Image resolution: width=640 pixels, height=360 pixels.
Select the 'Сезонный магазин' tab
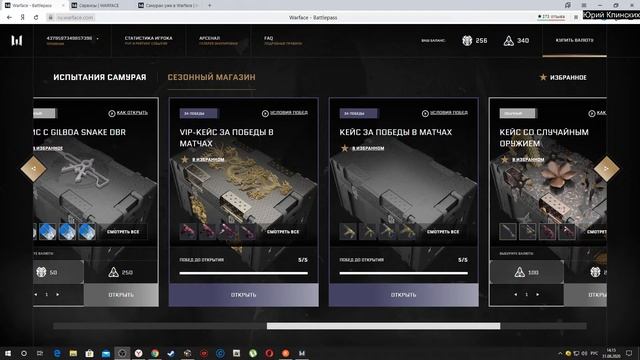(211, 77)
